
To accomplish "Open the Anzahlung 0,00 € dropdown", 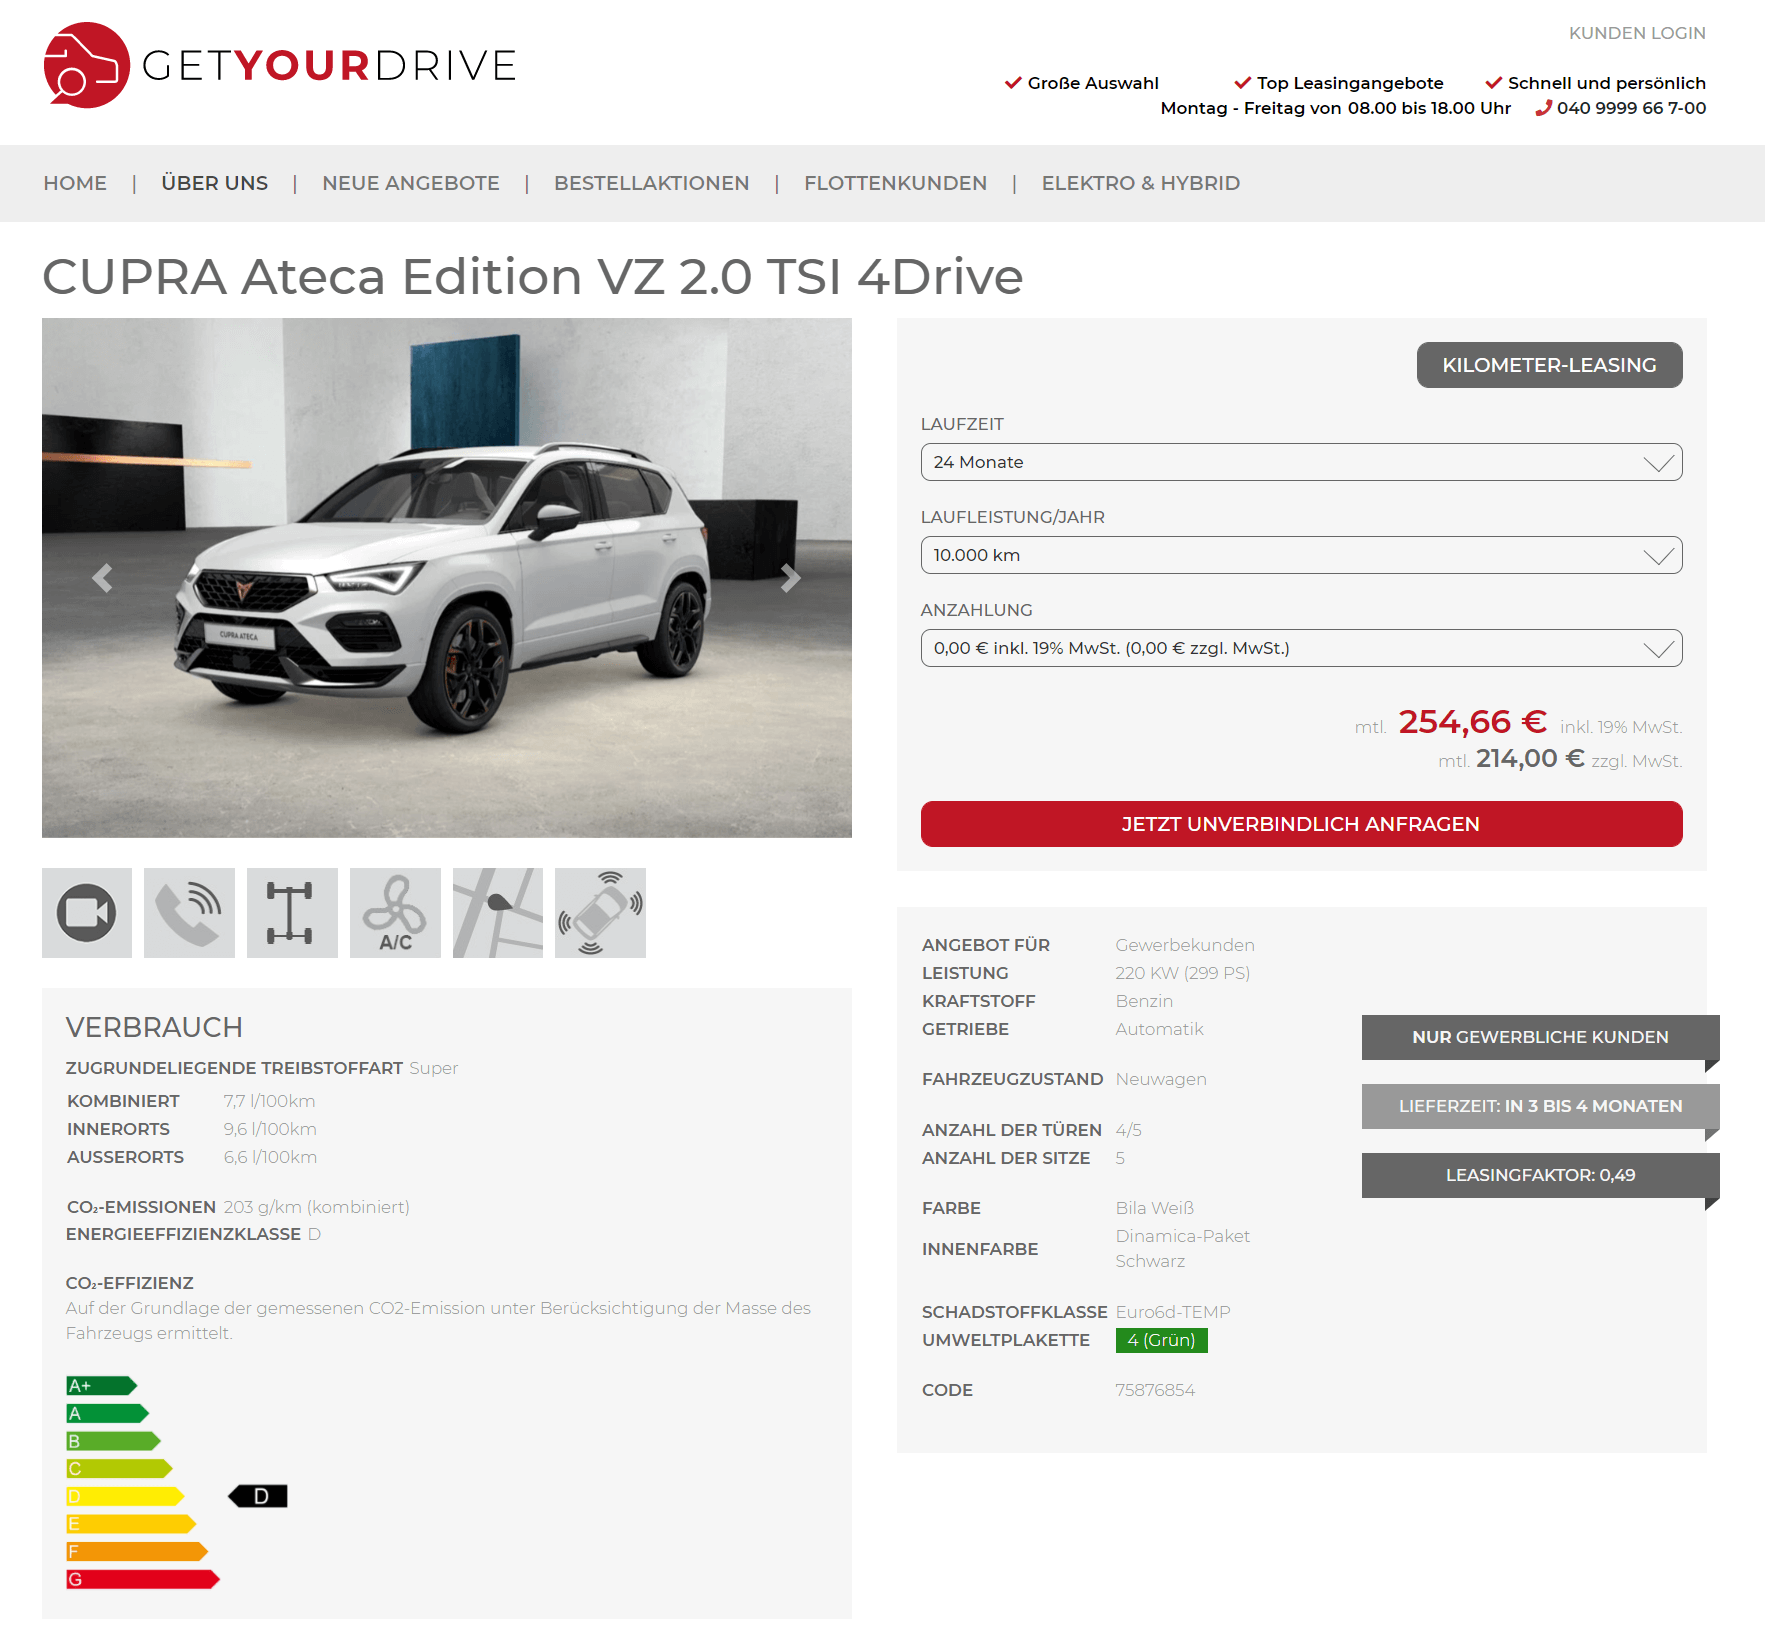I will pos(1301,648).
